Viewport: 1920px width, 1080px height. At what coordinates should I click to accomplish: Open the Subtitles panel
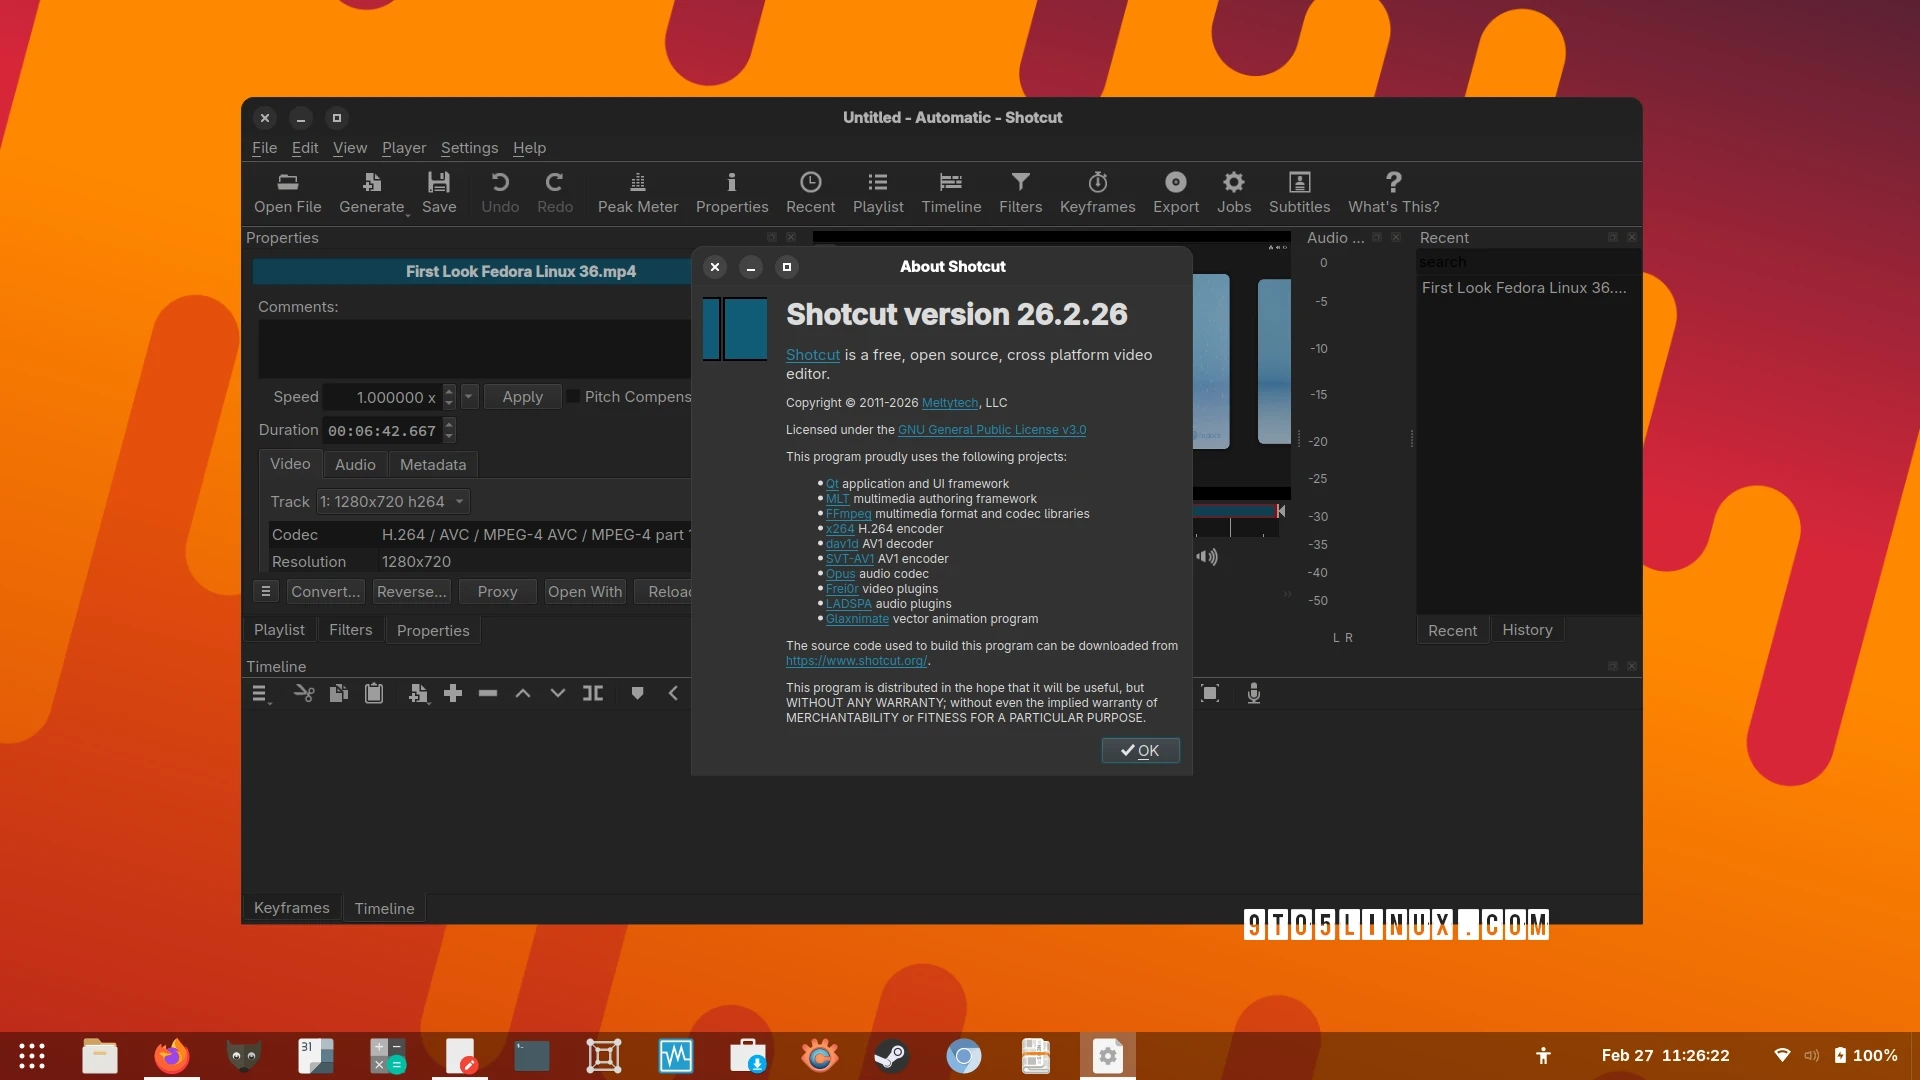(x=1298, y=192)
